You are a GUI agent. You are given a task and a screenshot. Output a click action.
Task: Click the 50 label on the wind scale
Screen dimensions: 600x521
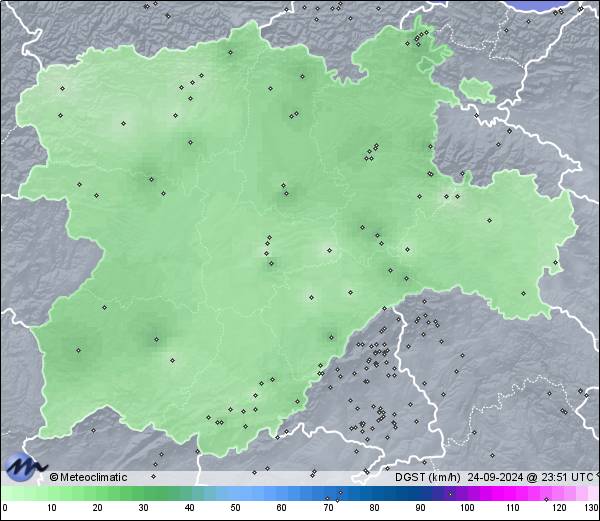tap(236, 508)
